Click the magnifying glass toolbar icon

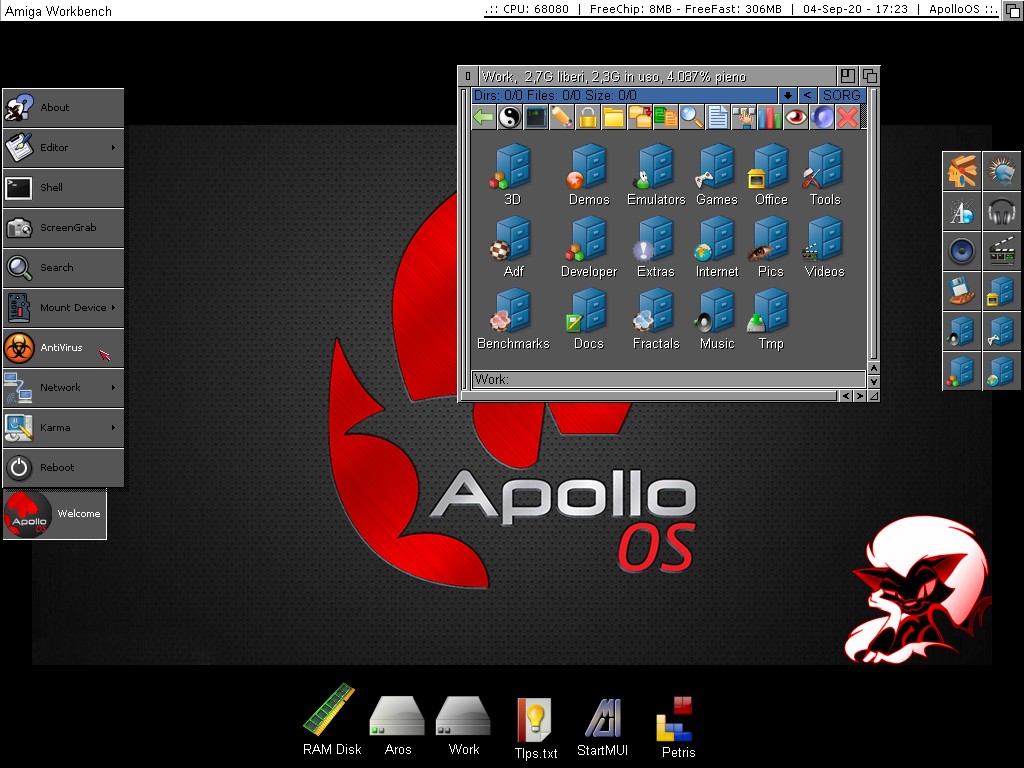coord(691,117)
